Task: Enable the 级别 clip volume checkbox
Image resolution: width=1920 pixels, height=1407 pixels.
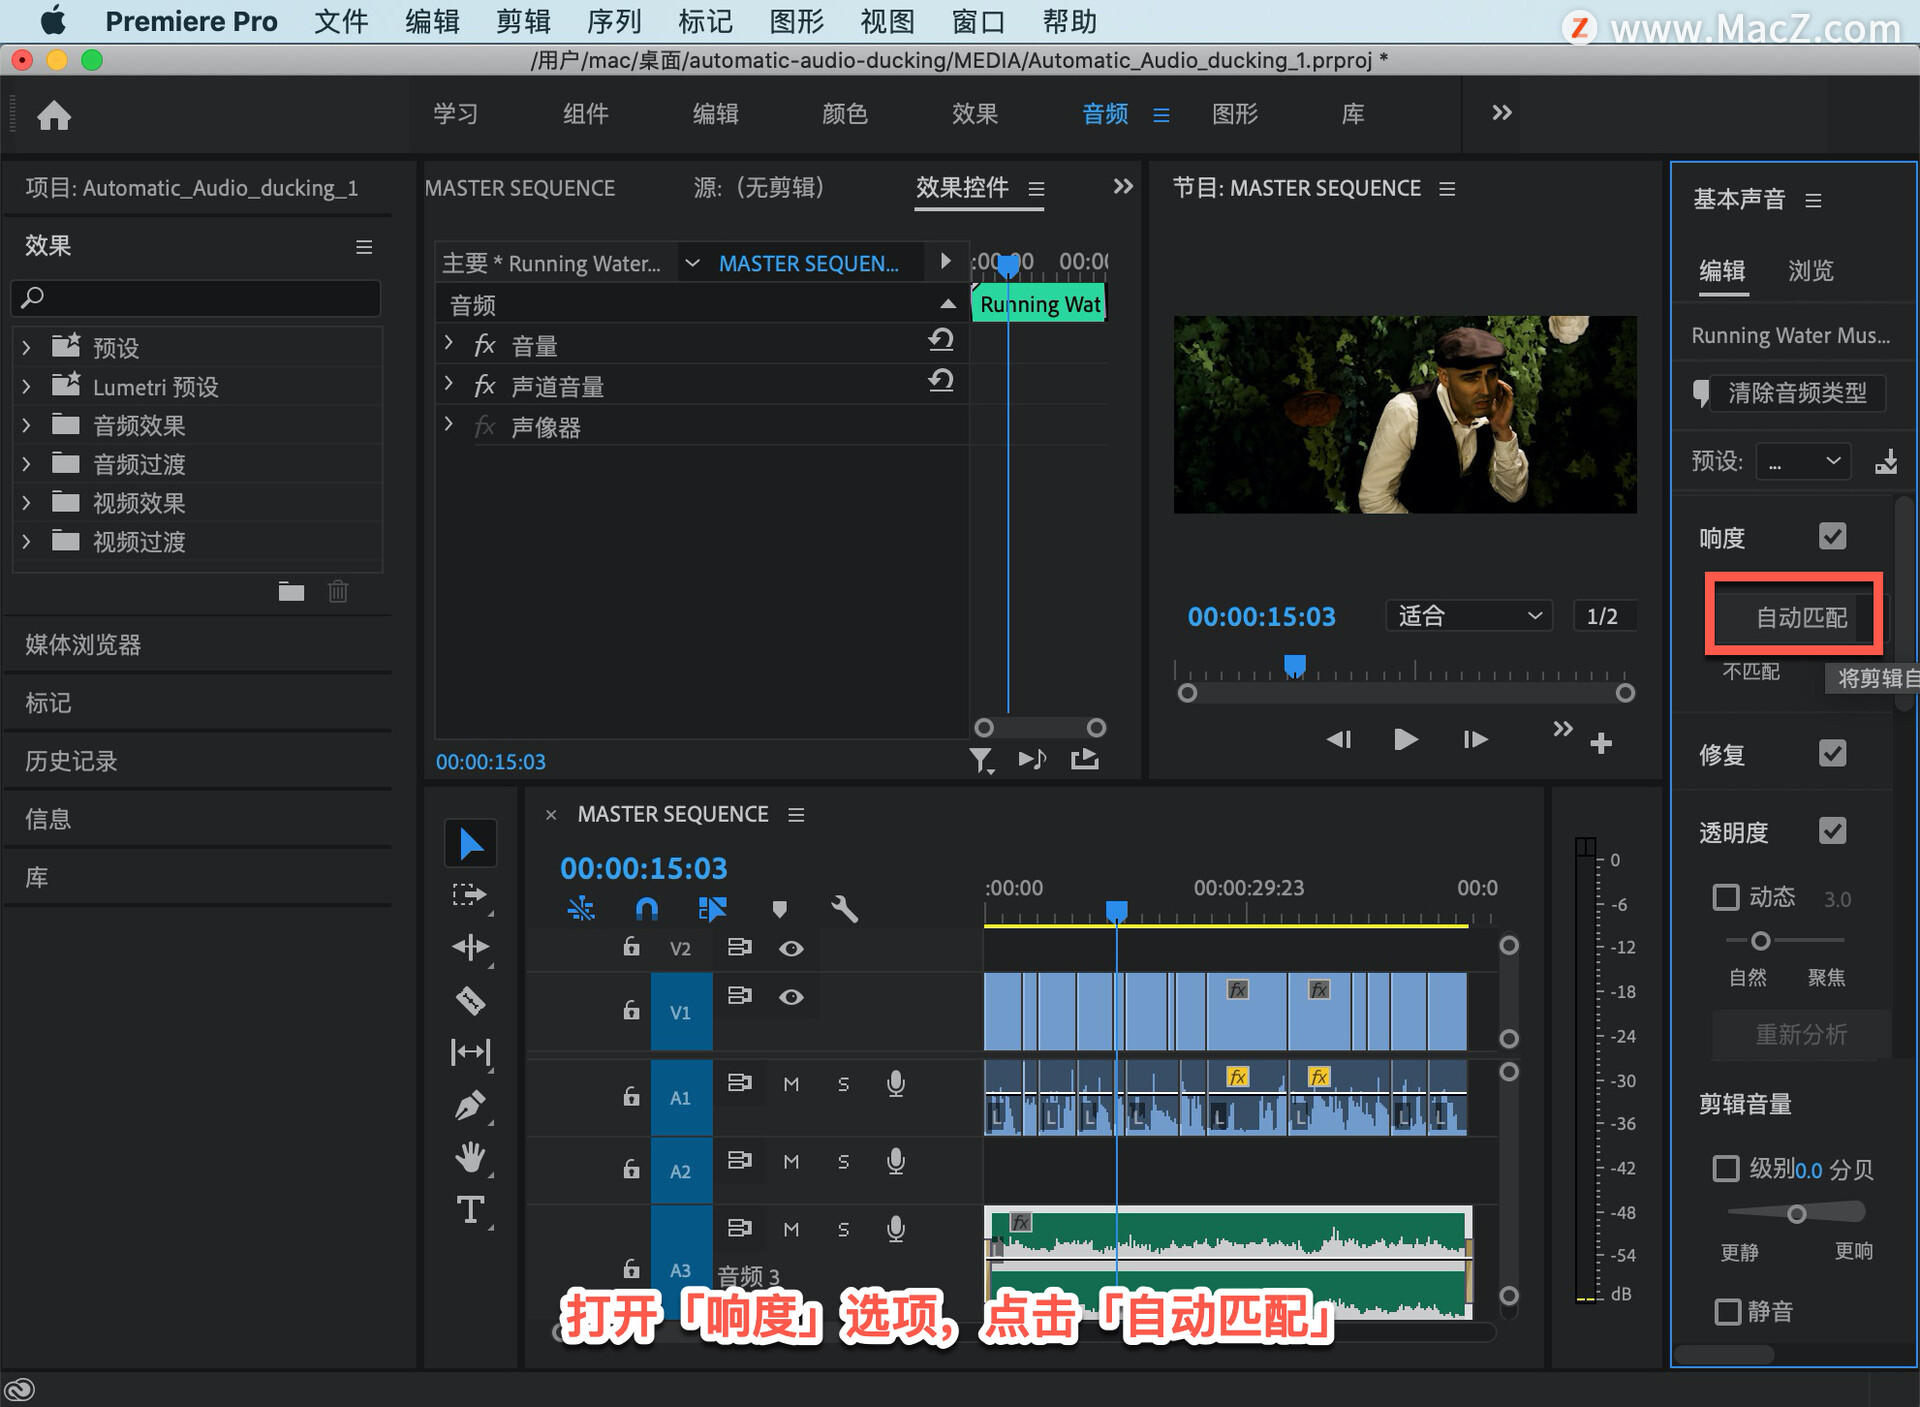Action: tap(1726, 1168)
